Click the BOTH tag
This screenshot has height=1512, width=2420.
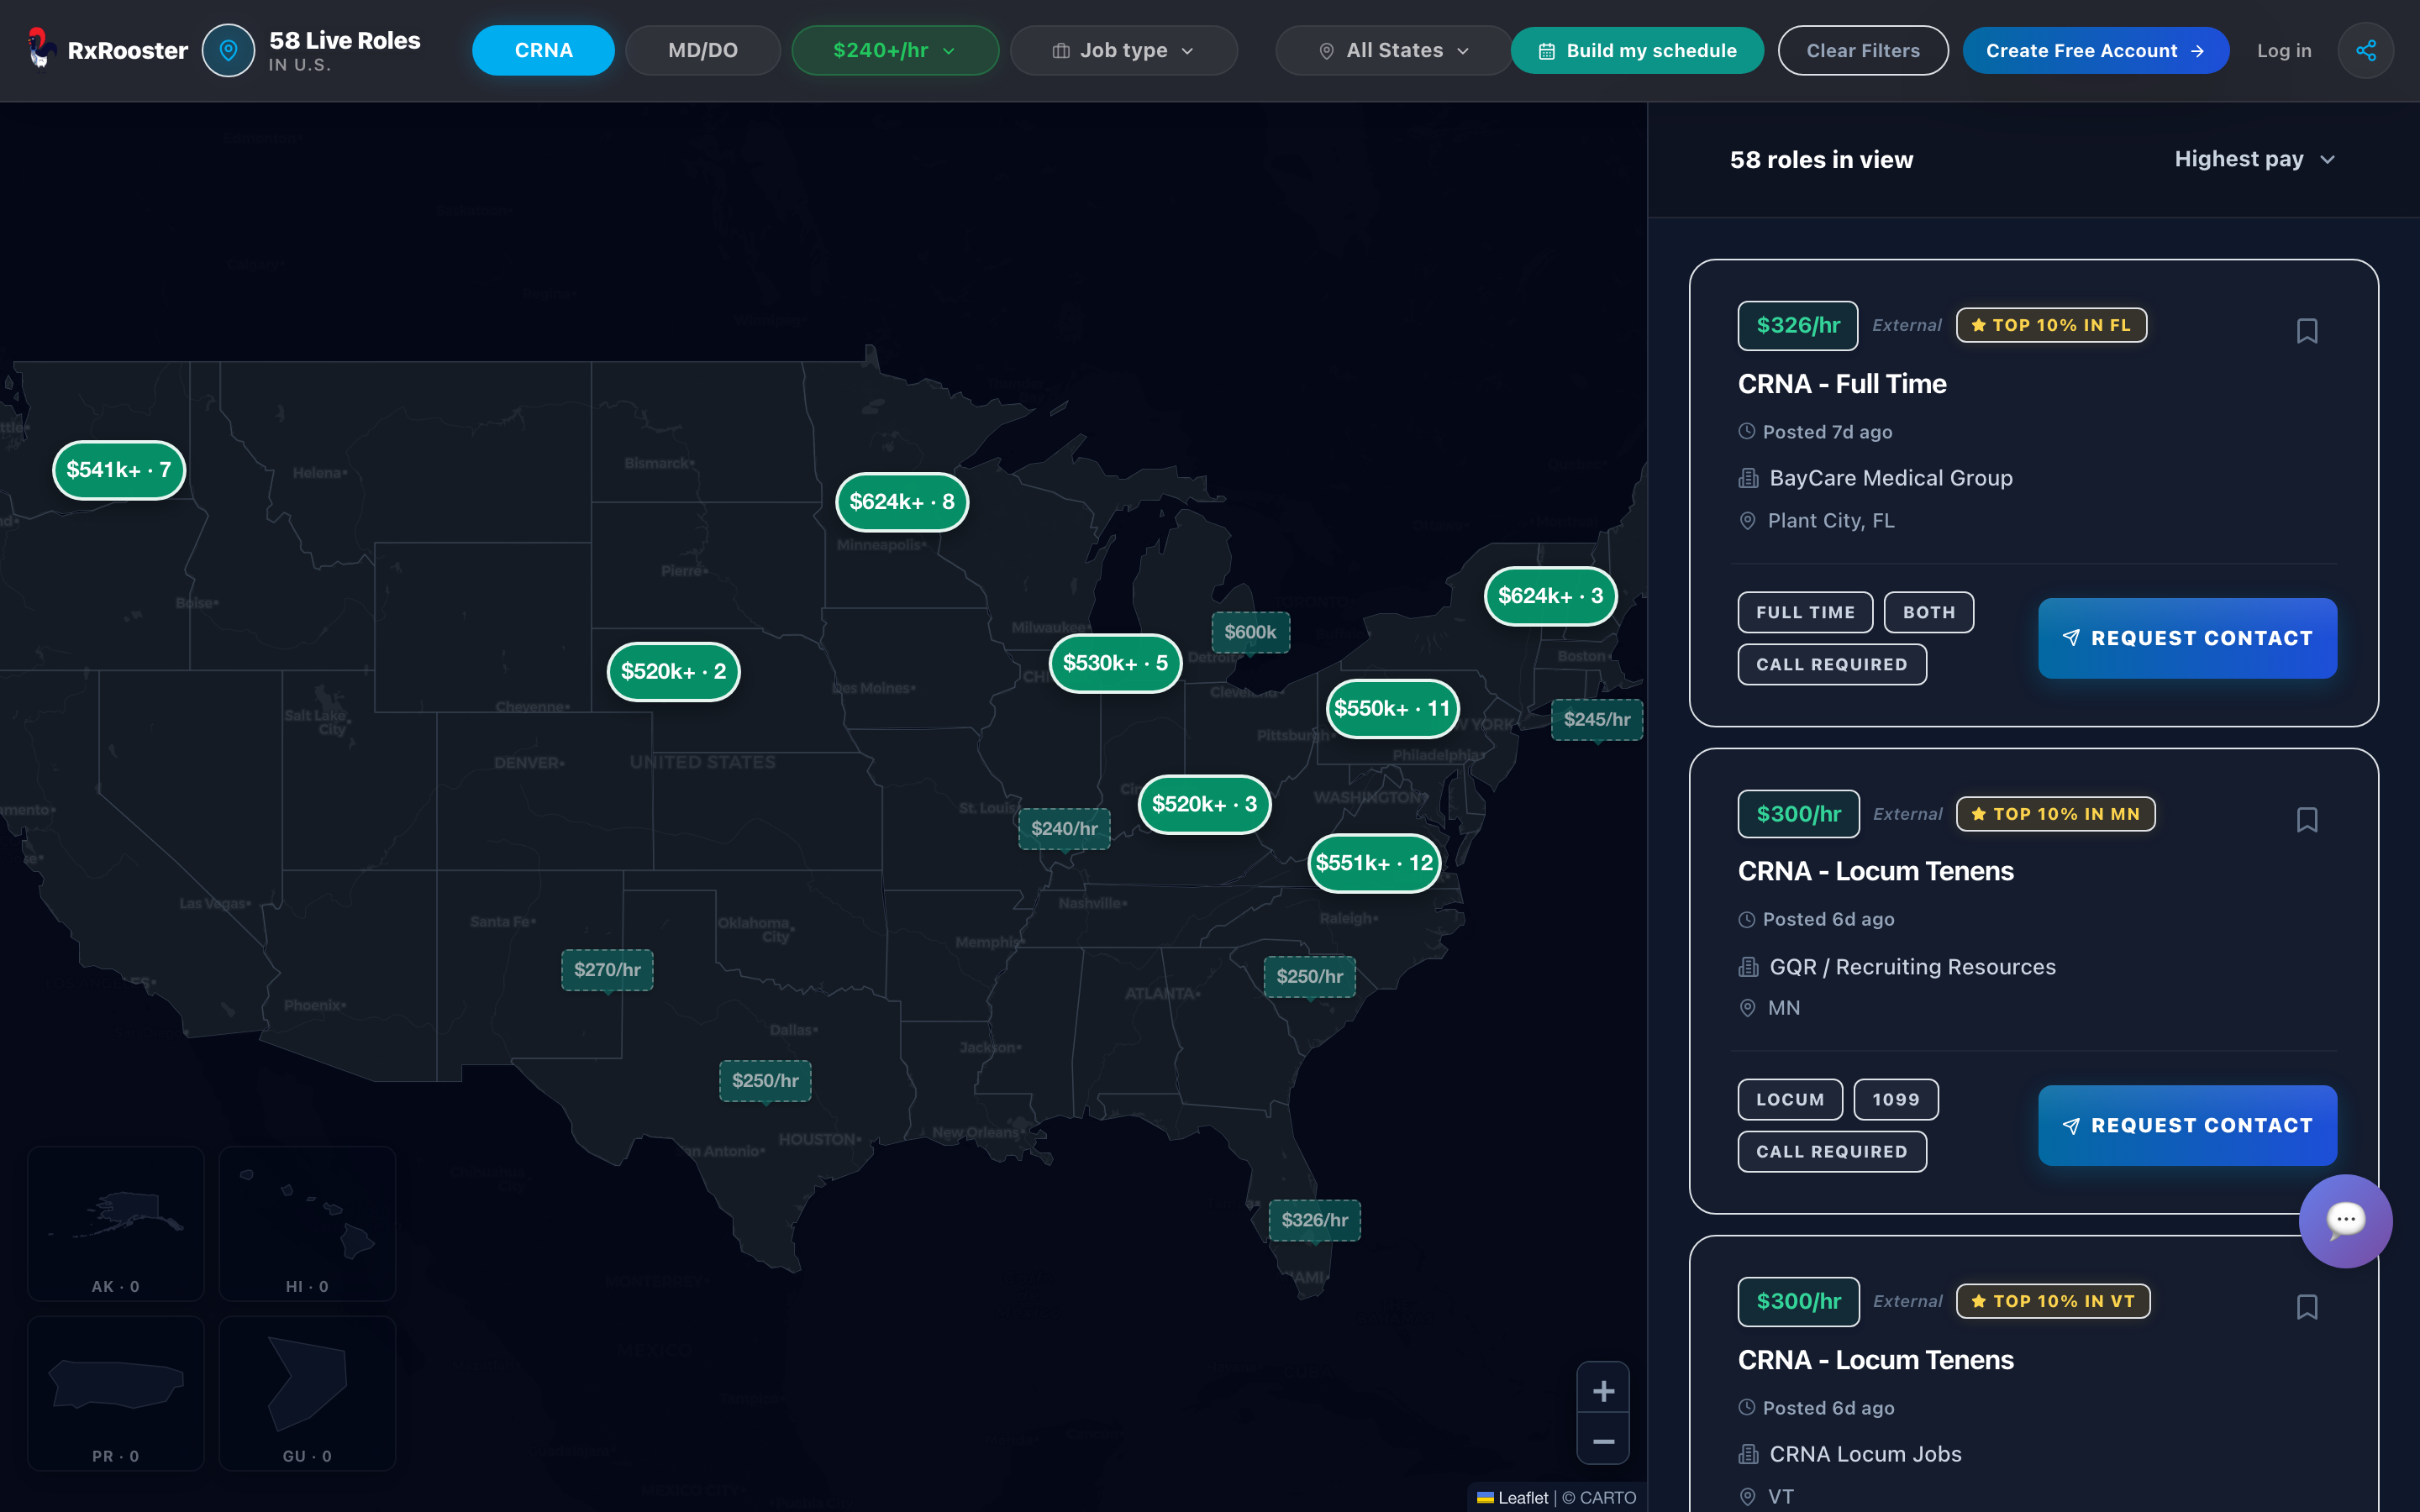tap(1929, 612)
